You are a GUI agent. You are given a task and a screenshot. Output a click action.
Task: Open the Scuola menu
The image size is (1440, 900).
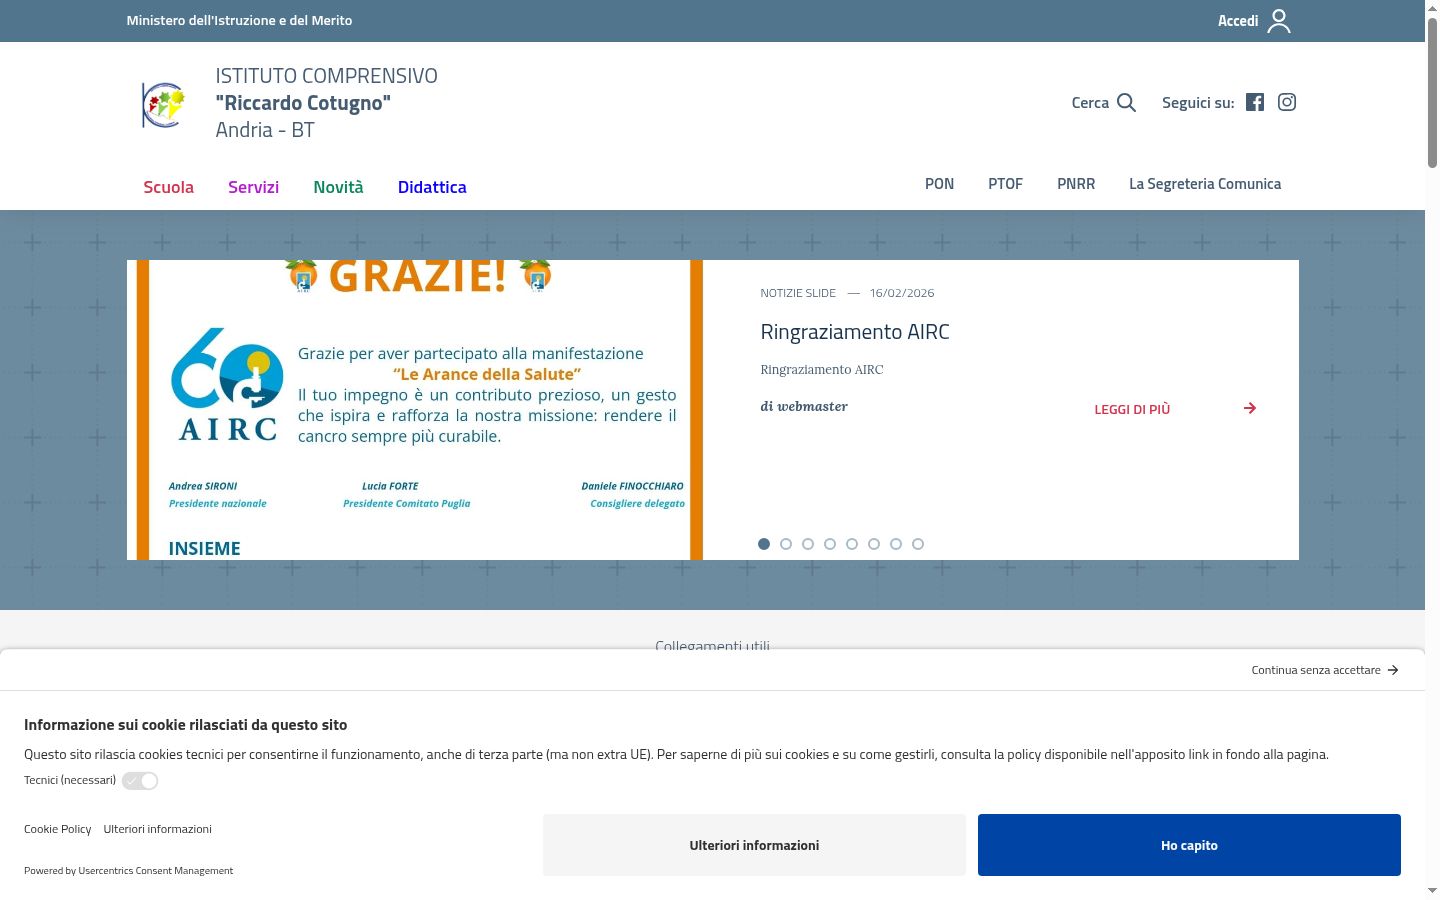point(169,187)
